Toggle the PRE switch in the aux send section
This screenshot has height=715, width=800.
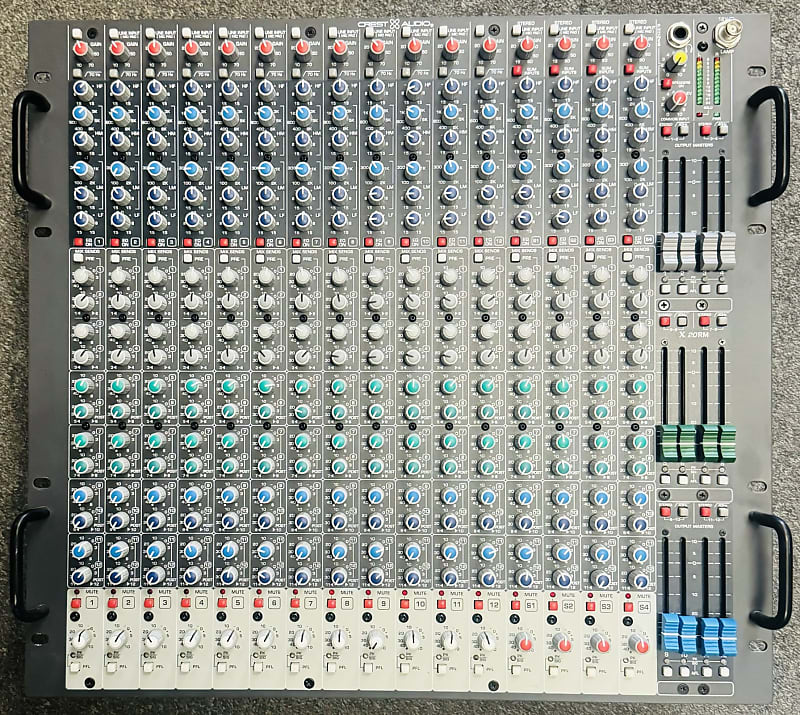(x=80, y=256)
